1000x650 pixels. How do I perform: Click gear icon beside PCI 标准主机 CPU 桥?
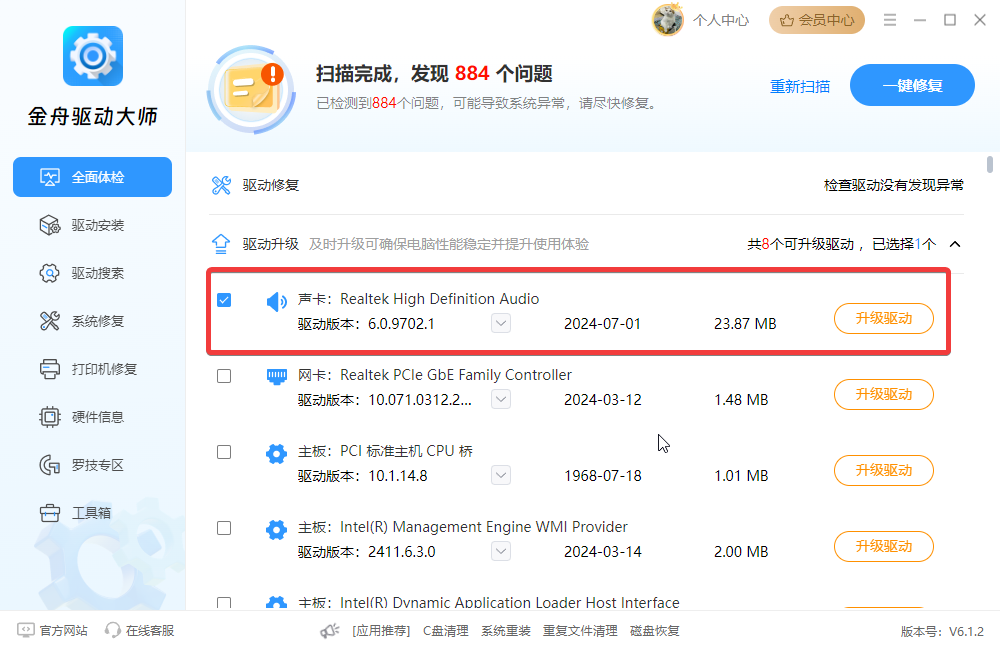pyautogui.click(x=276, y=454)
